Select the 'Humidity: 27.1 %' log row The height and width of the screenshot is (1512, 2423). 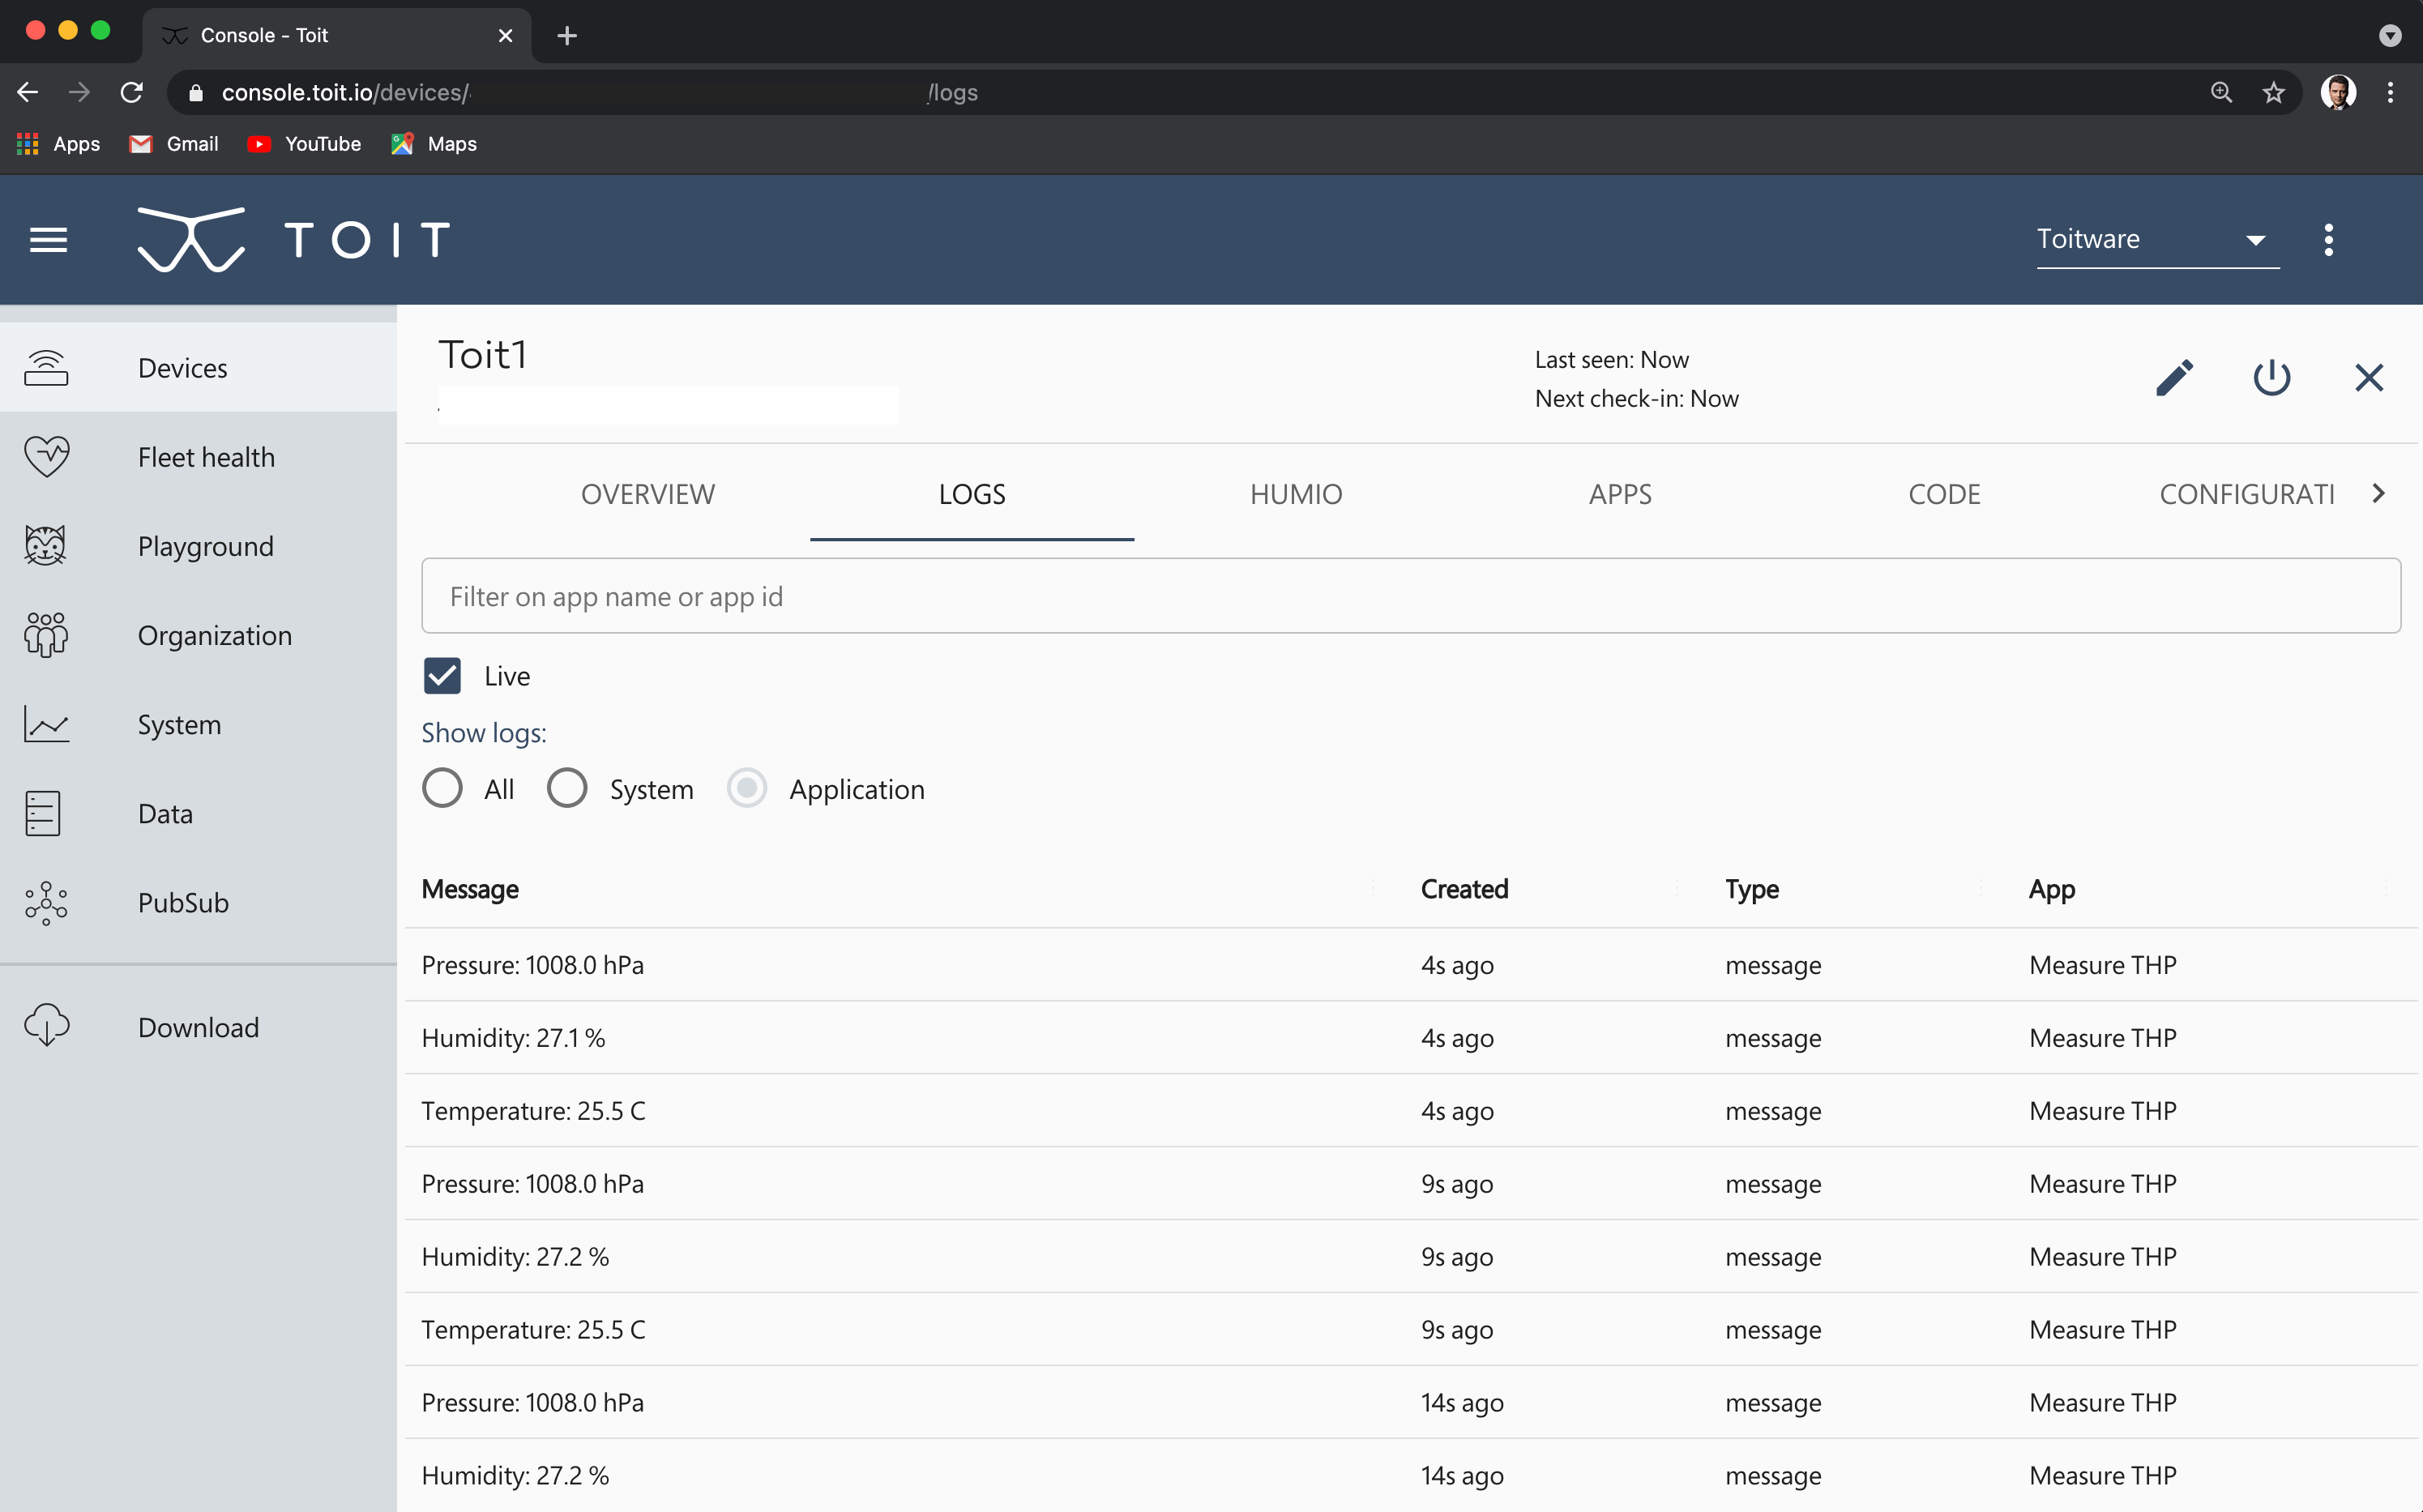click(x=1411, y=1038)
